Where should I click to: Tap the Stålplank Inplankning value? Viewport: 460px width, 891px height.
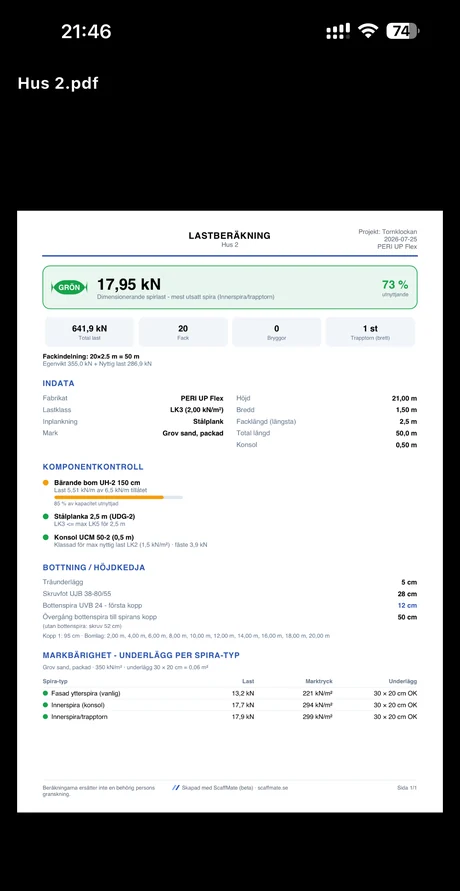click(208, 422)
